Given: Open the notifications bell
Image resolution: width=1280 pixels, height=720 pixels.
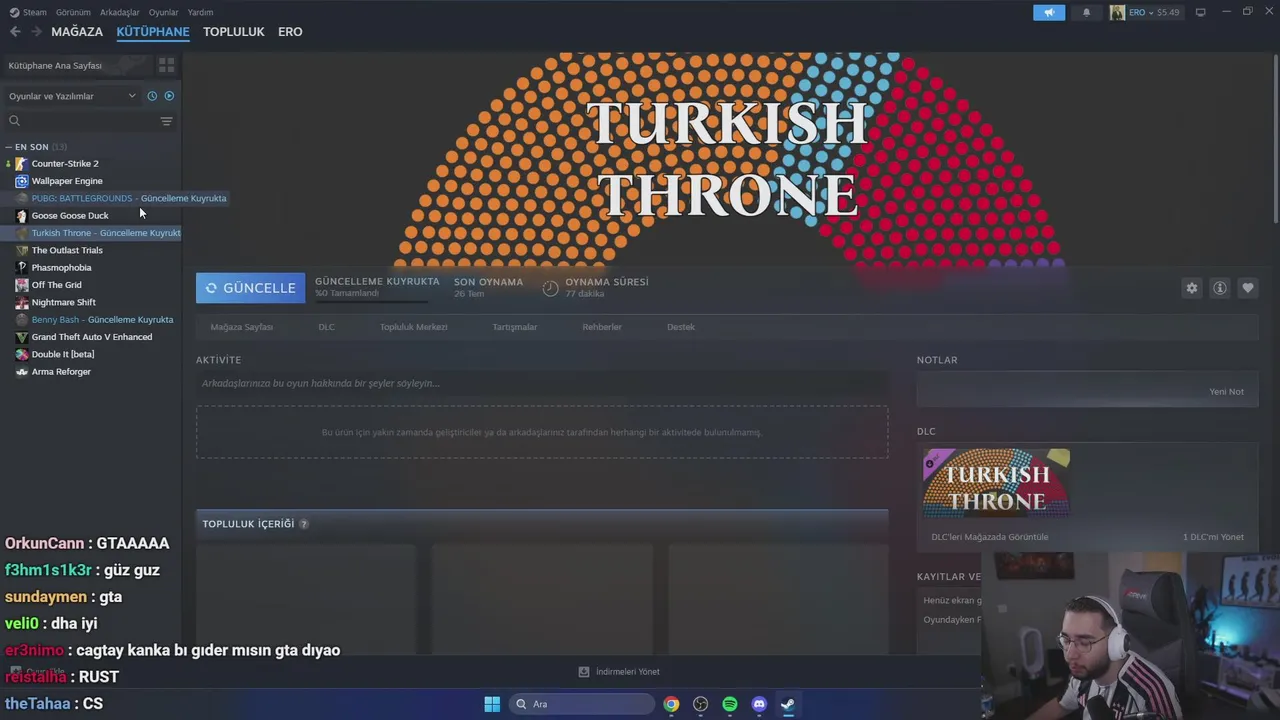Looking at the screenshot, I should 1087,12.
